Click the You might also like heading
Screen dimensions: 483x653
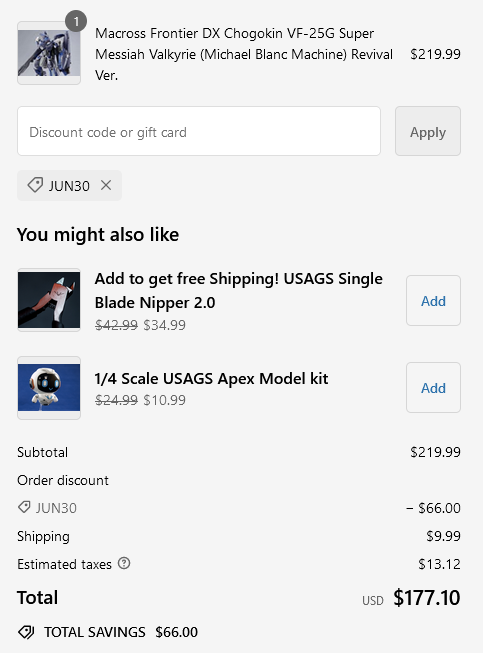98,234
